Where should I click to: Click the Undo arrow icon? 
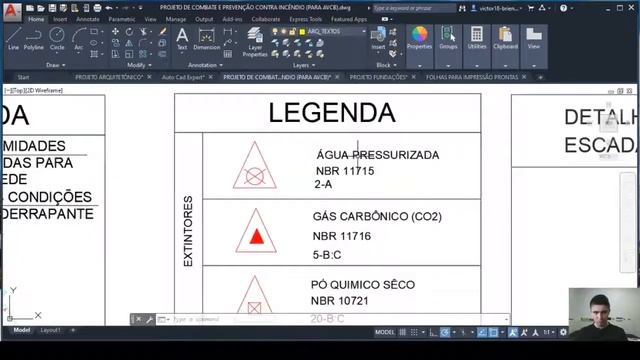pyautogui.click(x=109, y=8)
